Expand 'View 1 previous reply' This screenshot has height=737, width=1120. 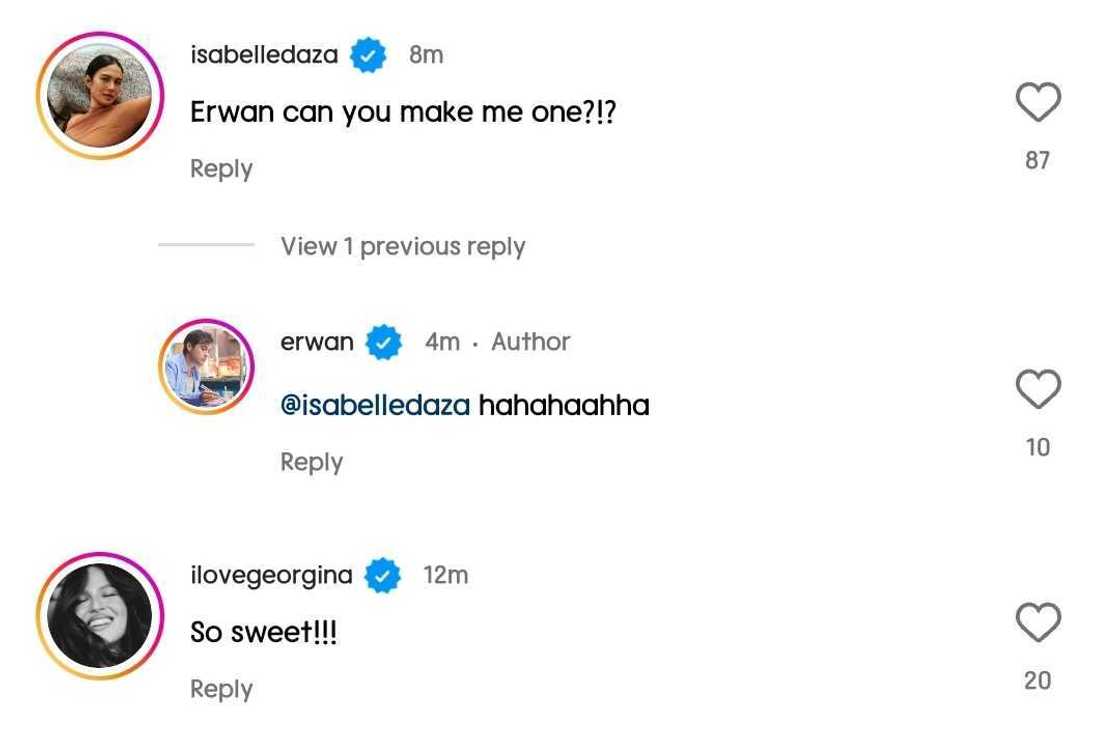tap(402, 246)
